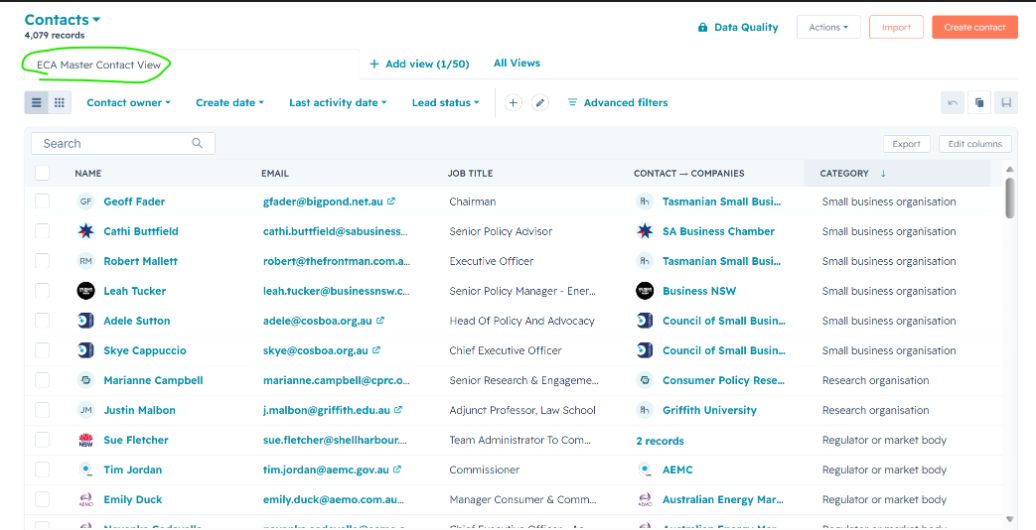The width and height of the screenshot is (1036, 530).
Task: Sort by the Email column header
Action: 275,173
